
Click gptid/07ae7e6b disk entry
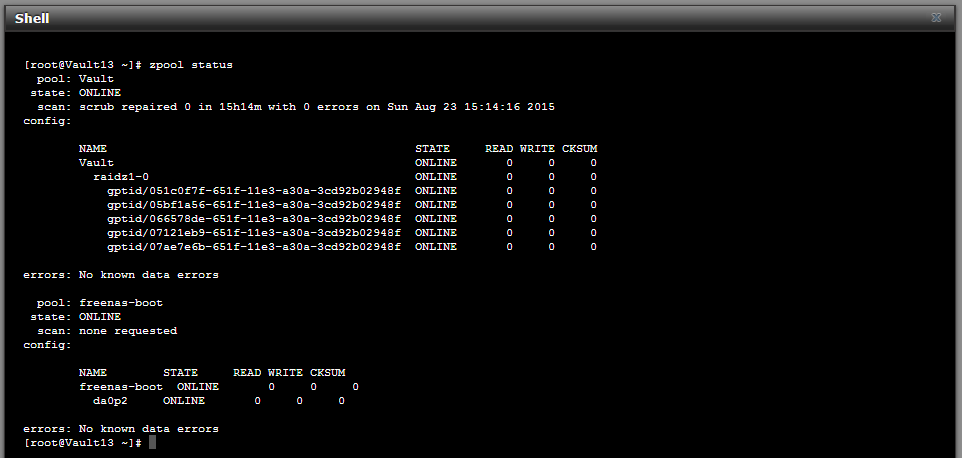pyautogui.click(x=254, y=246)
